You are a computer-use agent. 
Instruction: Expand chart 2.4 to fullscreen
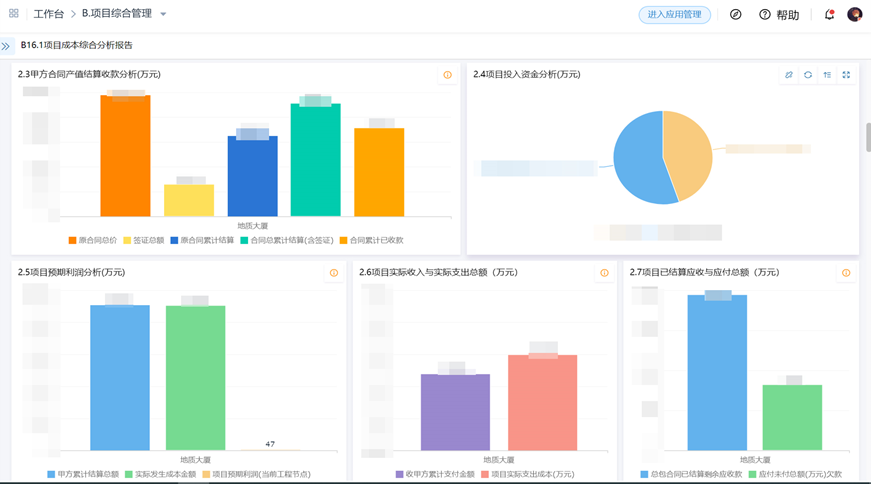tap(846, 75)
